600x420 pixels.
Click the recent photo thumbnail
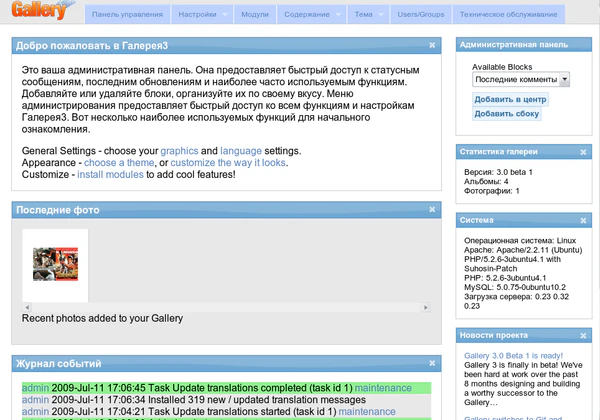(x=55, y=264)
